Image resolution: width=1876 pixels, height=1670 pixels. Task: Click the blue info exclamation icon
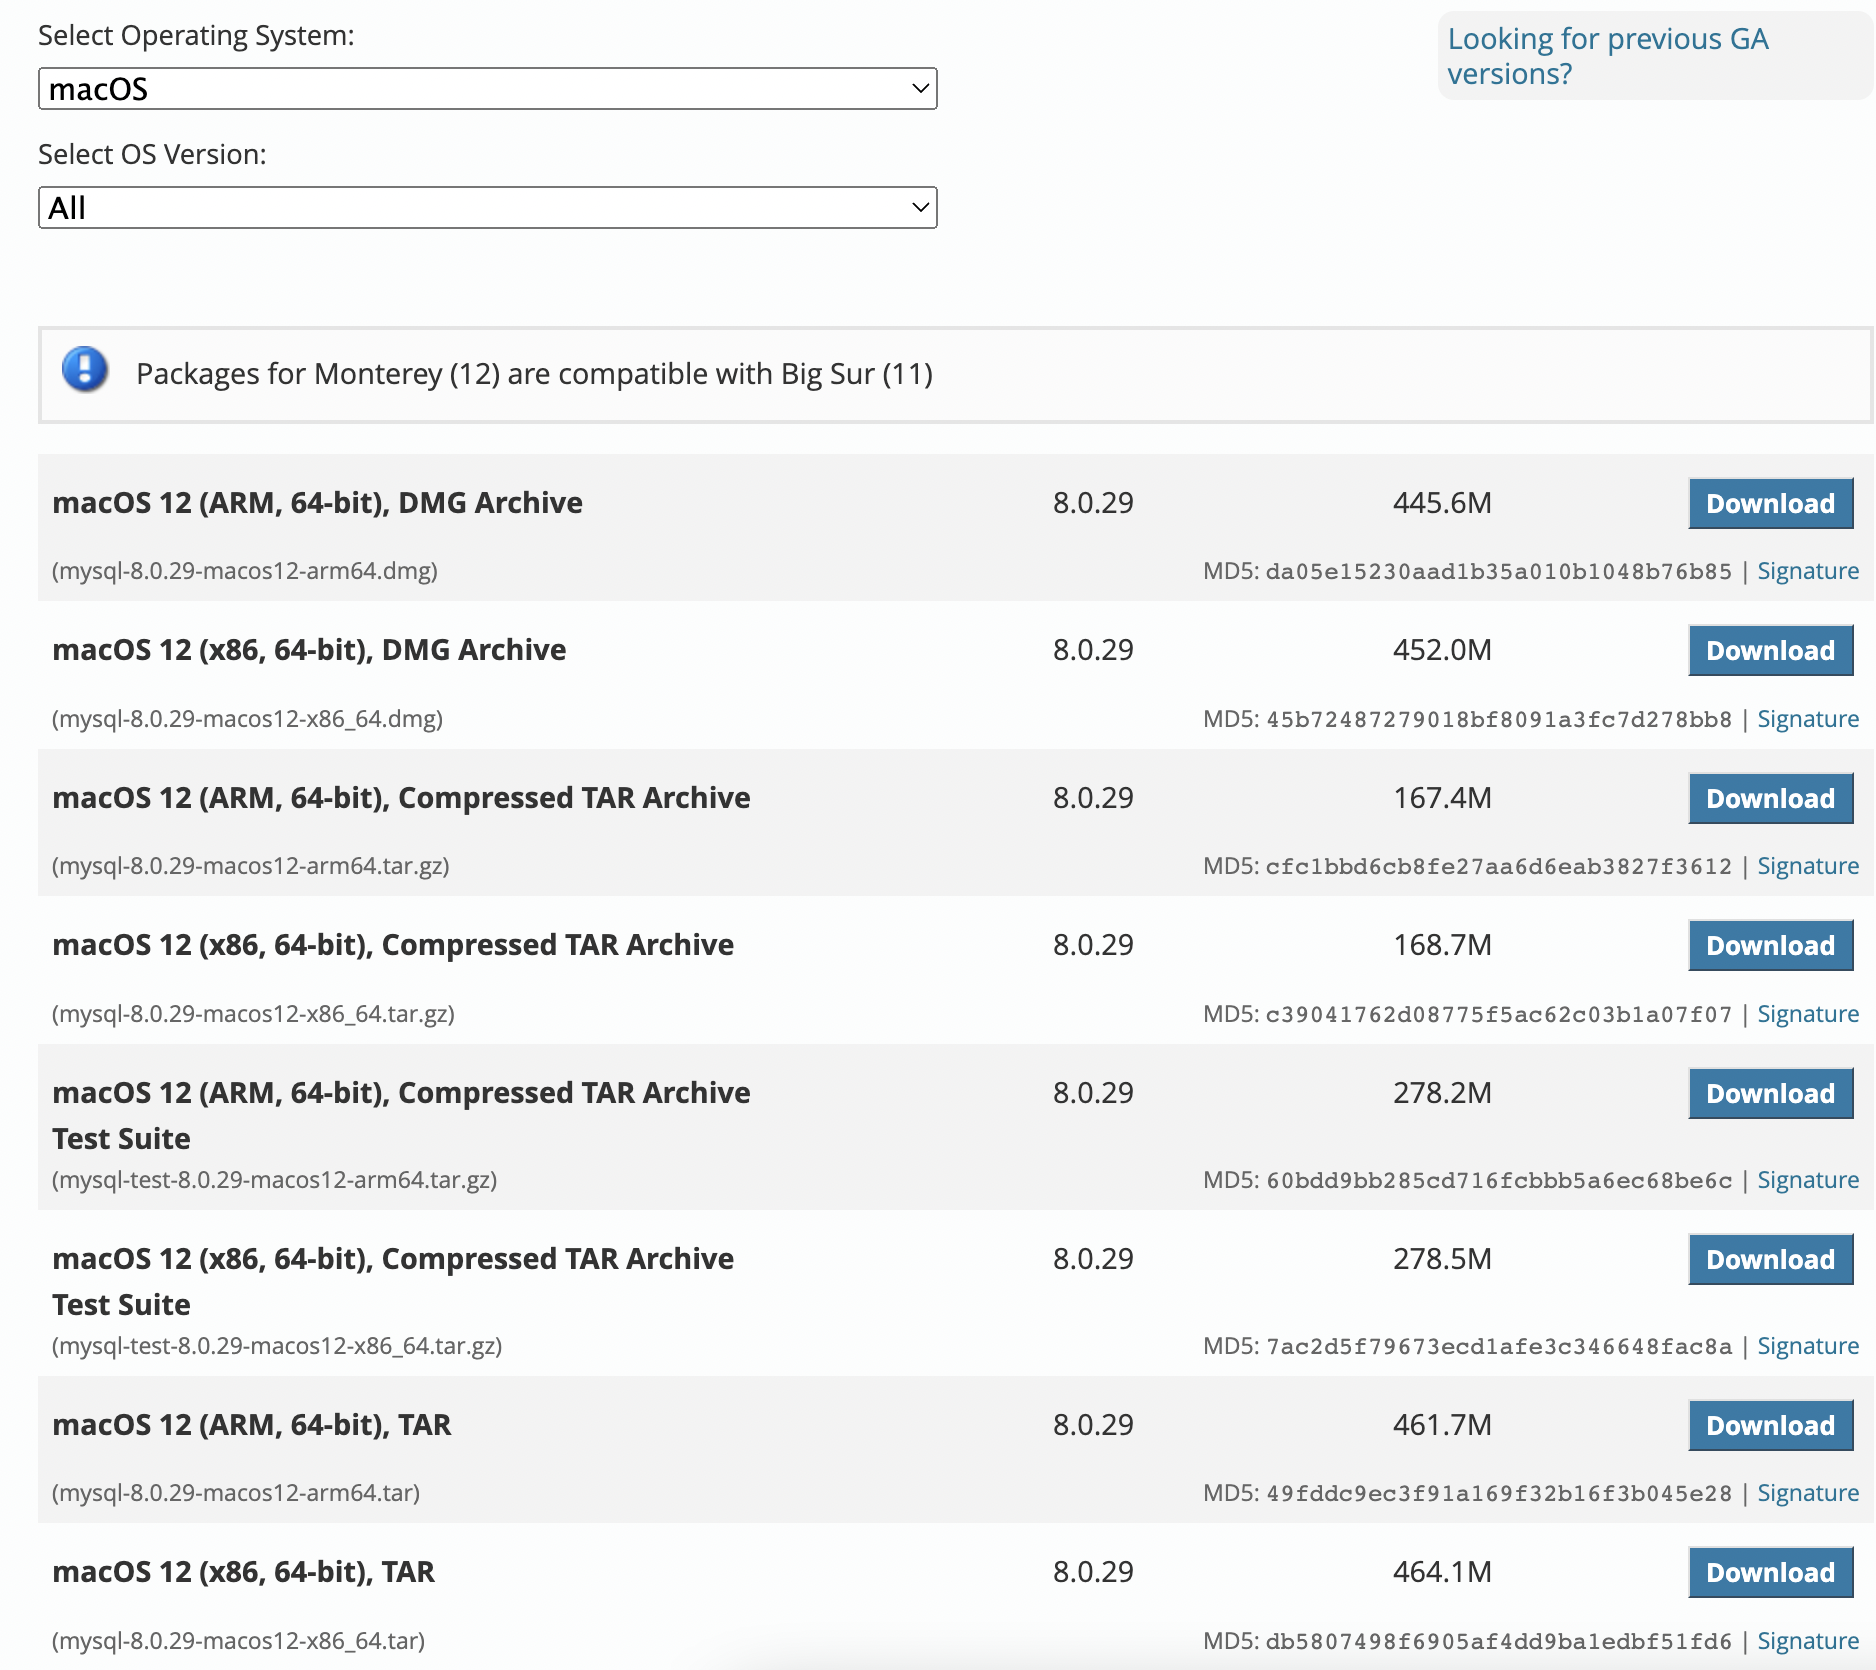coord(85,370)
